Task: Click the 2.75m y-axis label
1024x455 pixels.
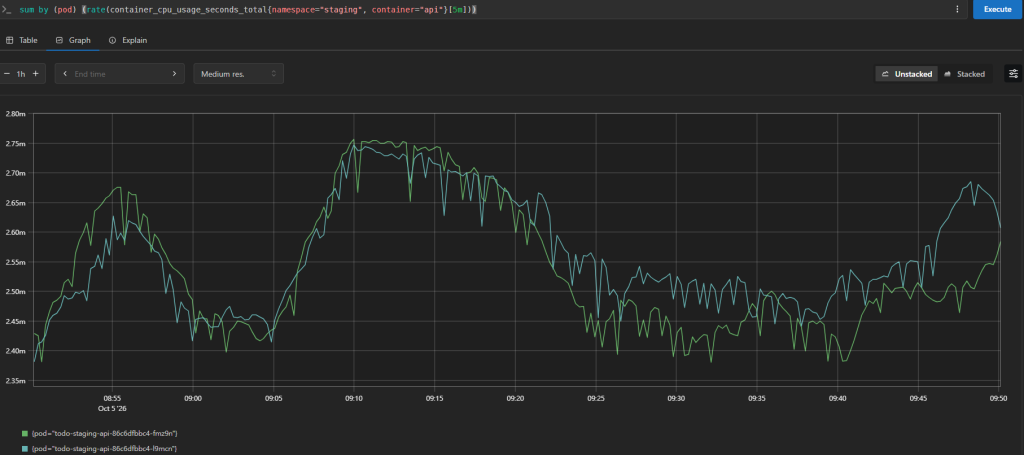Action: coord(15,144)
